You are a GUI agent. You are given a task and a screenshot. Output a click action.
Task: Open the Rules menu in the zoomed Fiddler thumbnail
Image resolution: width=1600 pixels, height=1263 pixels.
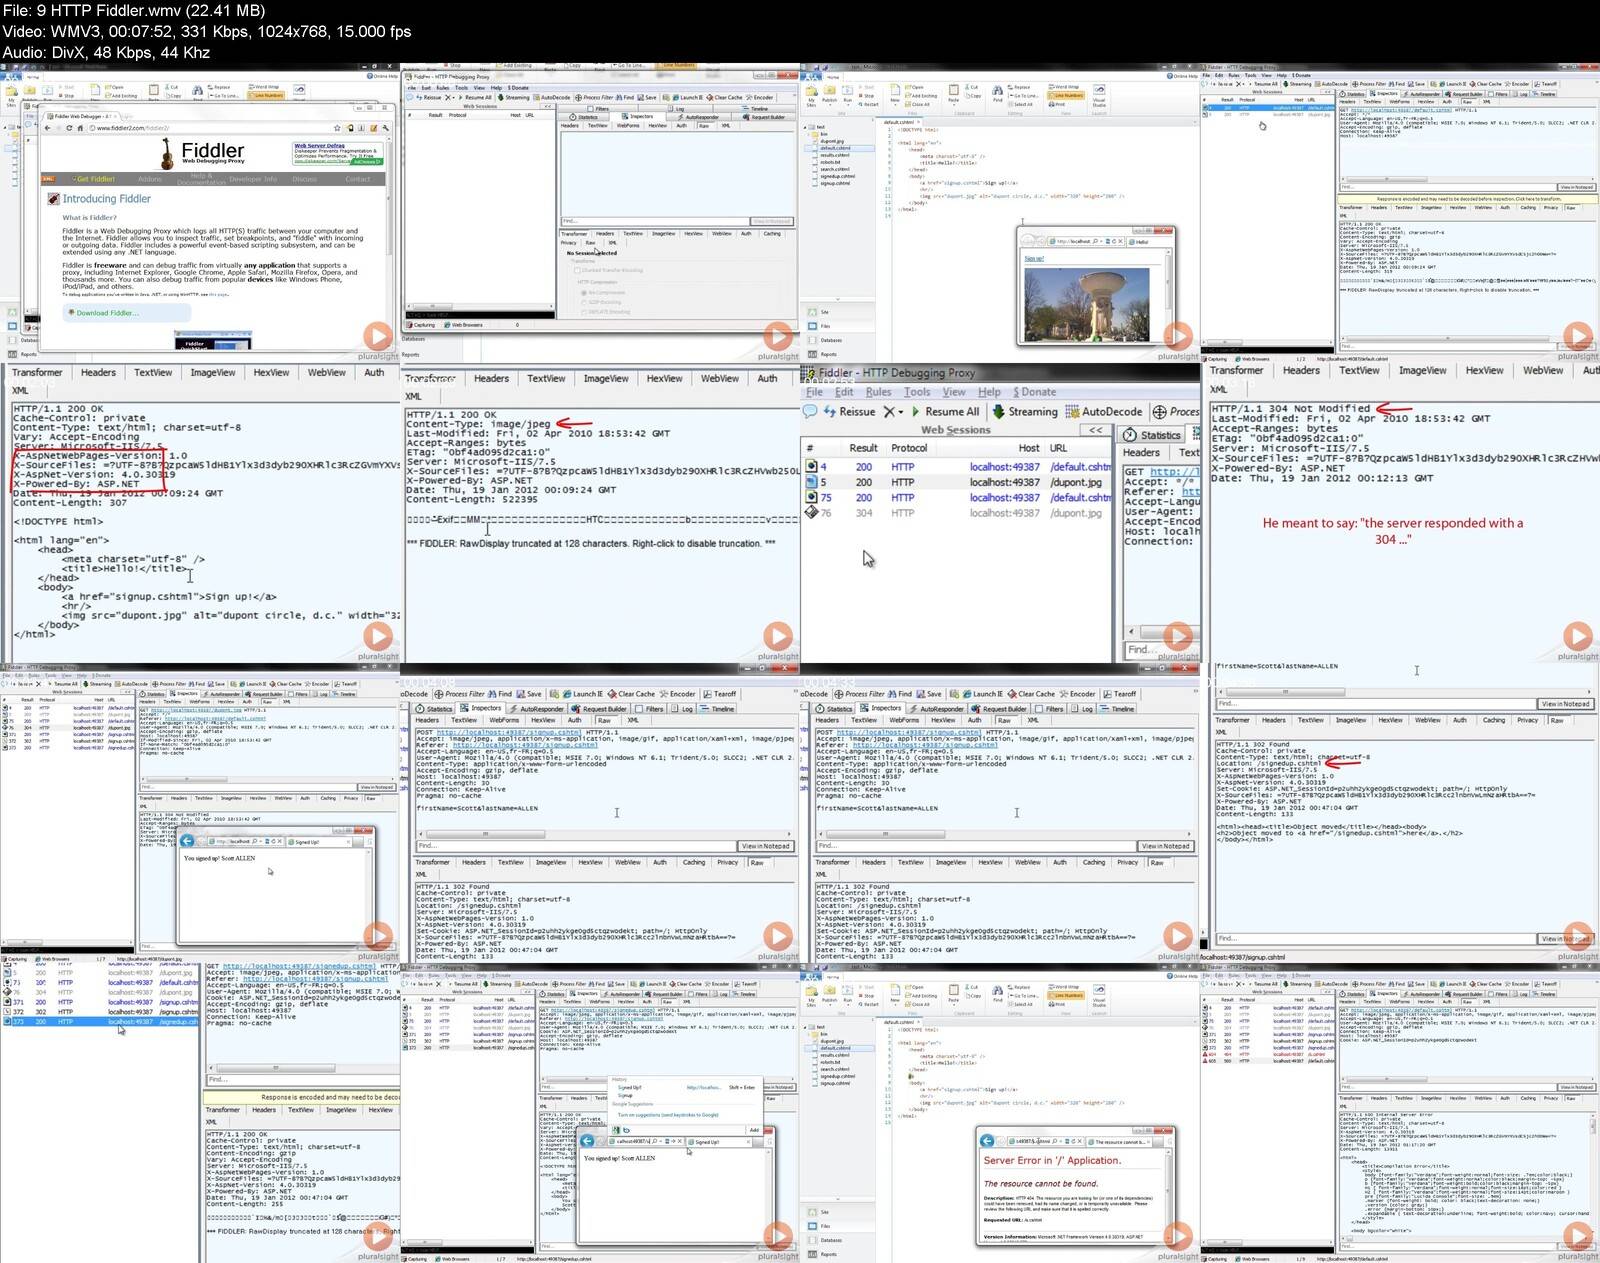878,392
